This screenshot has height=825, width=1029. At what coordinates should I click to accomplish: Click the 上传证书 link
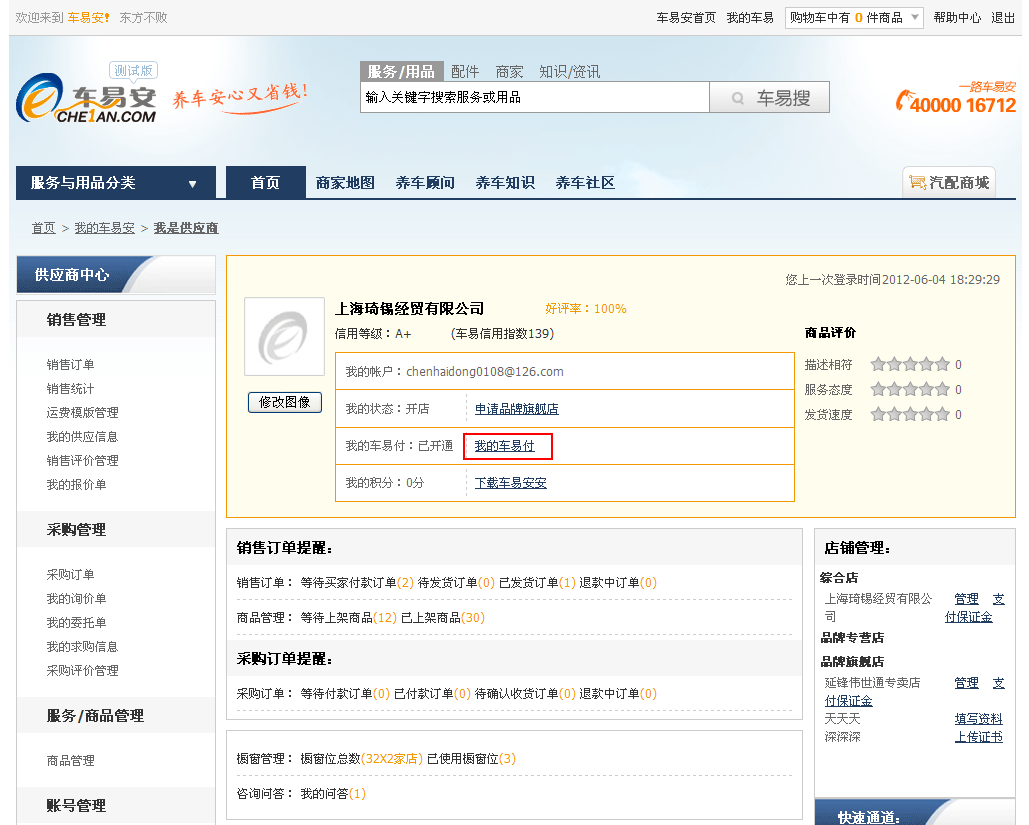[978, 737]
